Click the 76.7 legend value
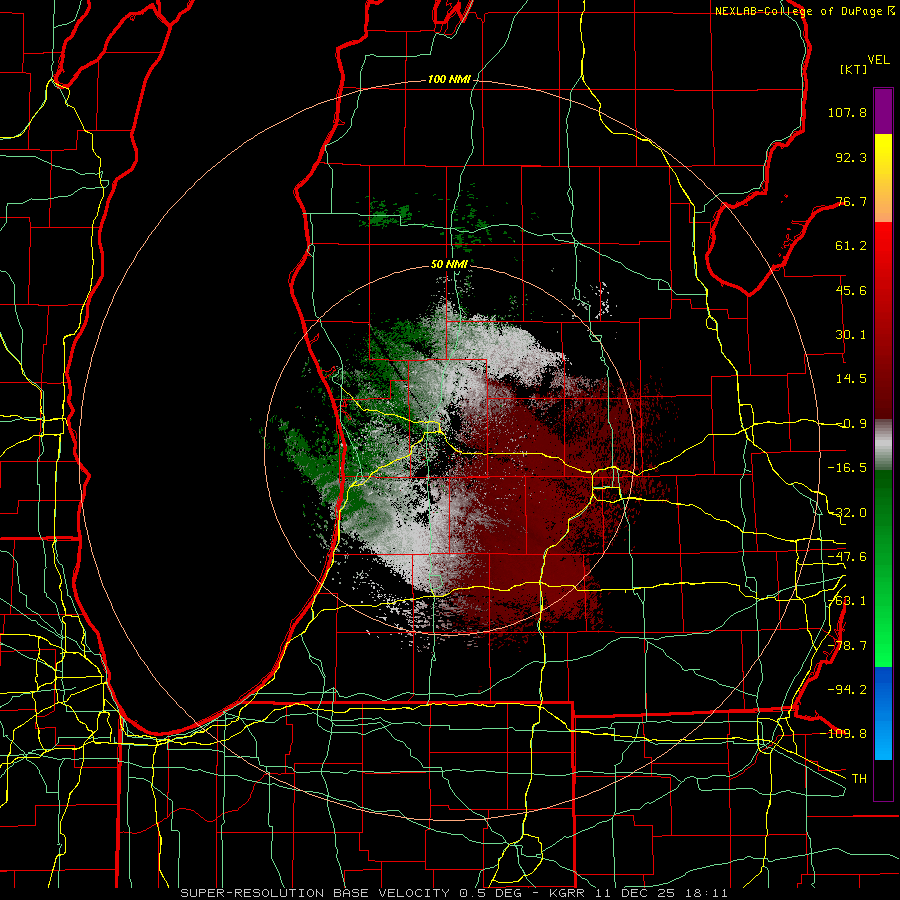The image size is (900, 900). (x=851, y=201)
